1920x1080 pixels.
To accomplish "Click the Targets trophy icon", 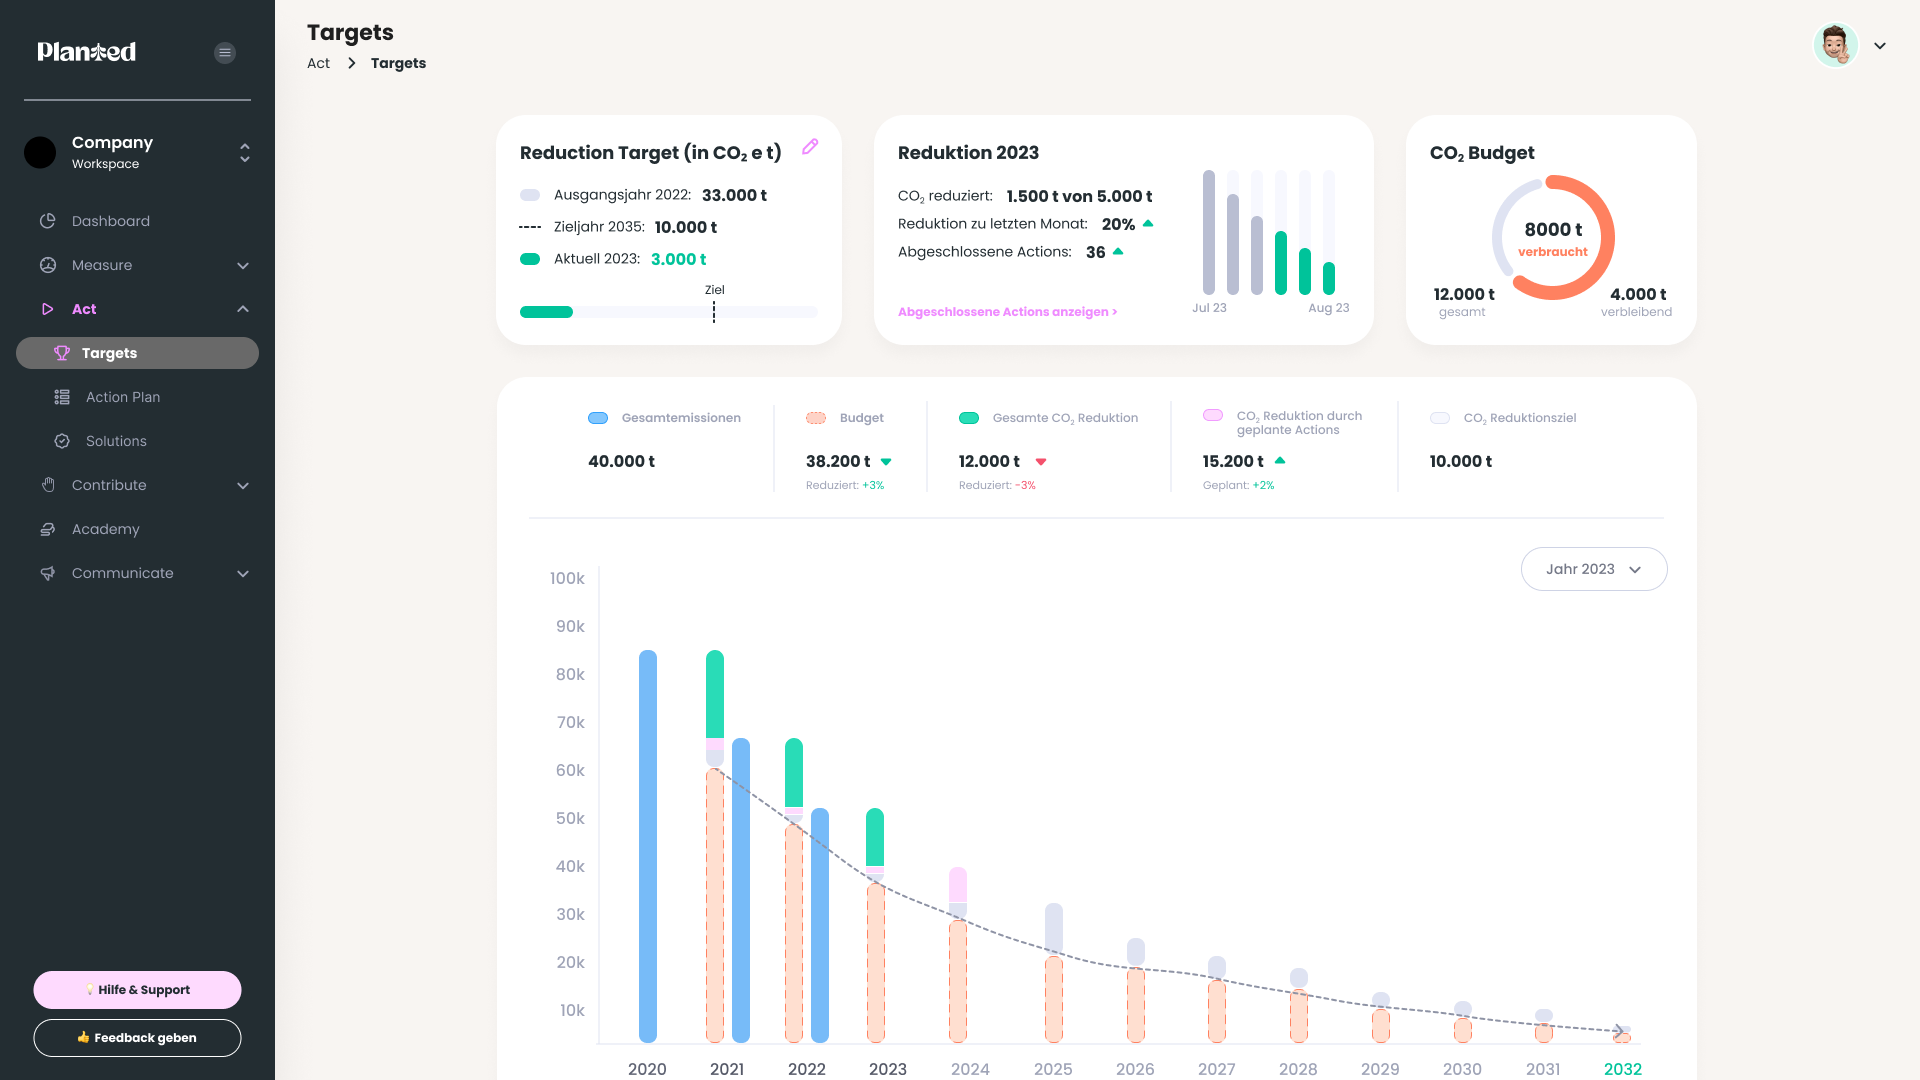I will pyautogui.click(x=62, y=353).
